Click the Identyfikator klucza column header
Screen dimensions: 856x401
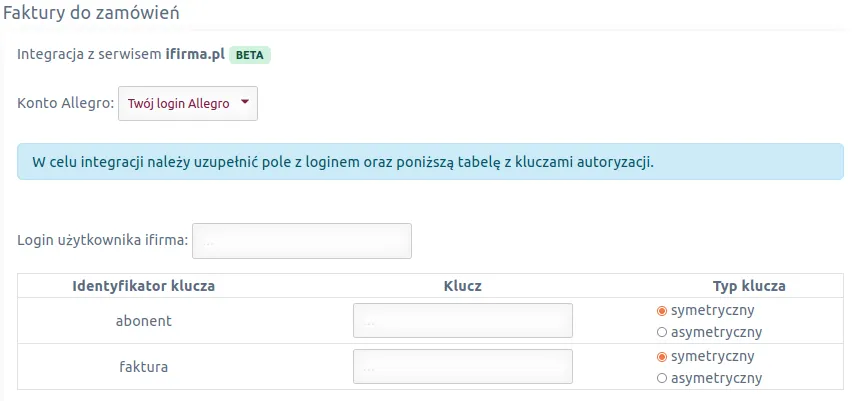tap(143, 286)
